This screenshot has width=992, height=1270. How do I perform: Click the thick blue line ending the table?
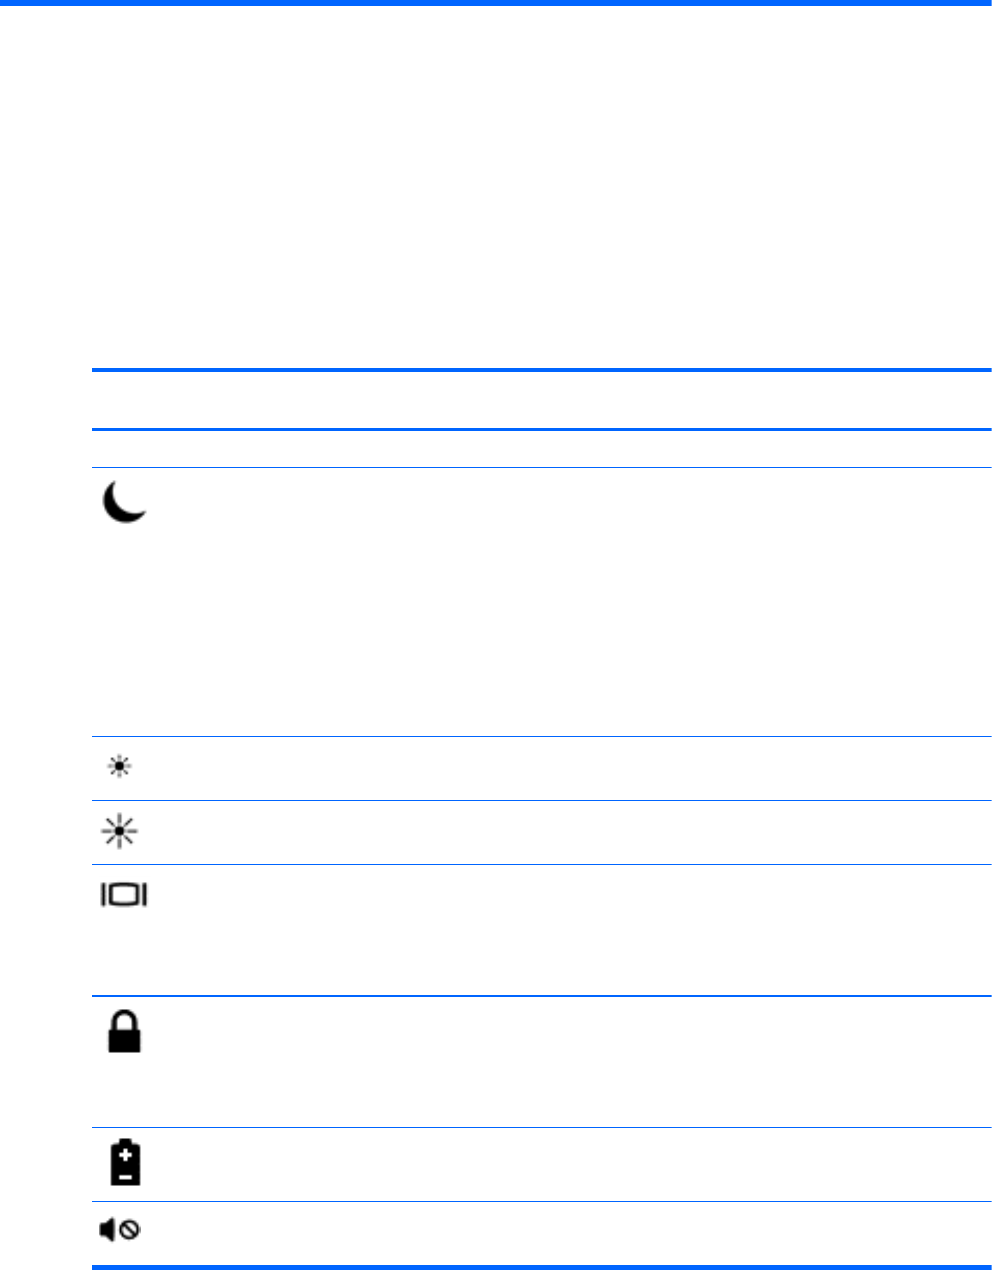[542, 1267]
